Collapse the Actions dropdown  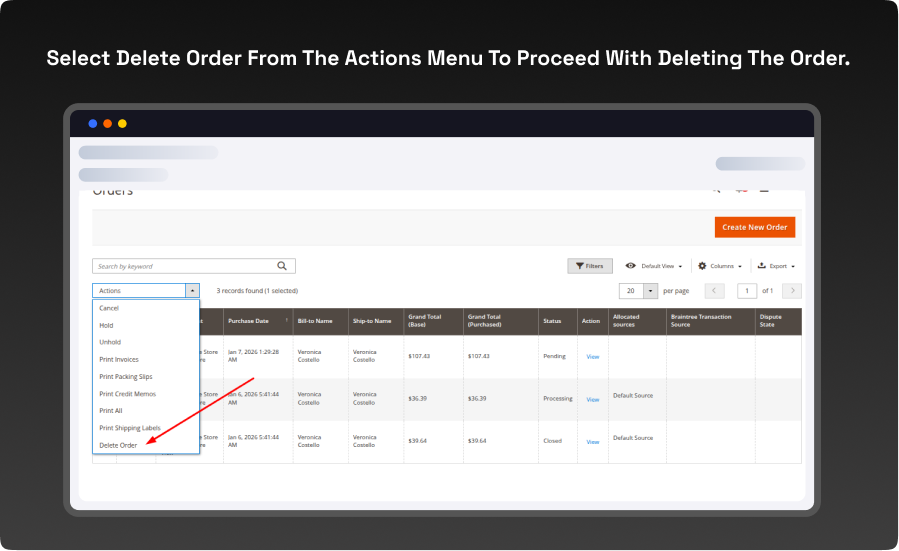pyautogui.click(x=192, y=291)
